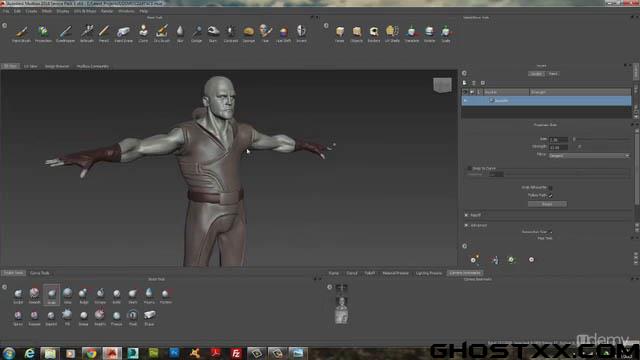Open the UV View tab
The image size is (640, 360).
point(31,66)
